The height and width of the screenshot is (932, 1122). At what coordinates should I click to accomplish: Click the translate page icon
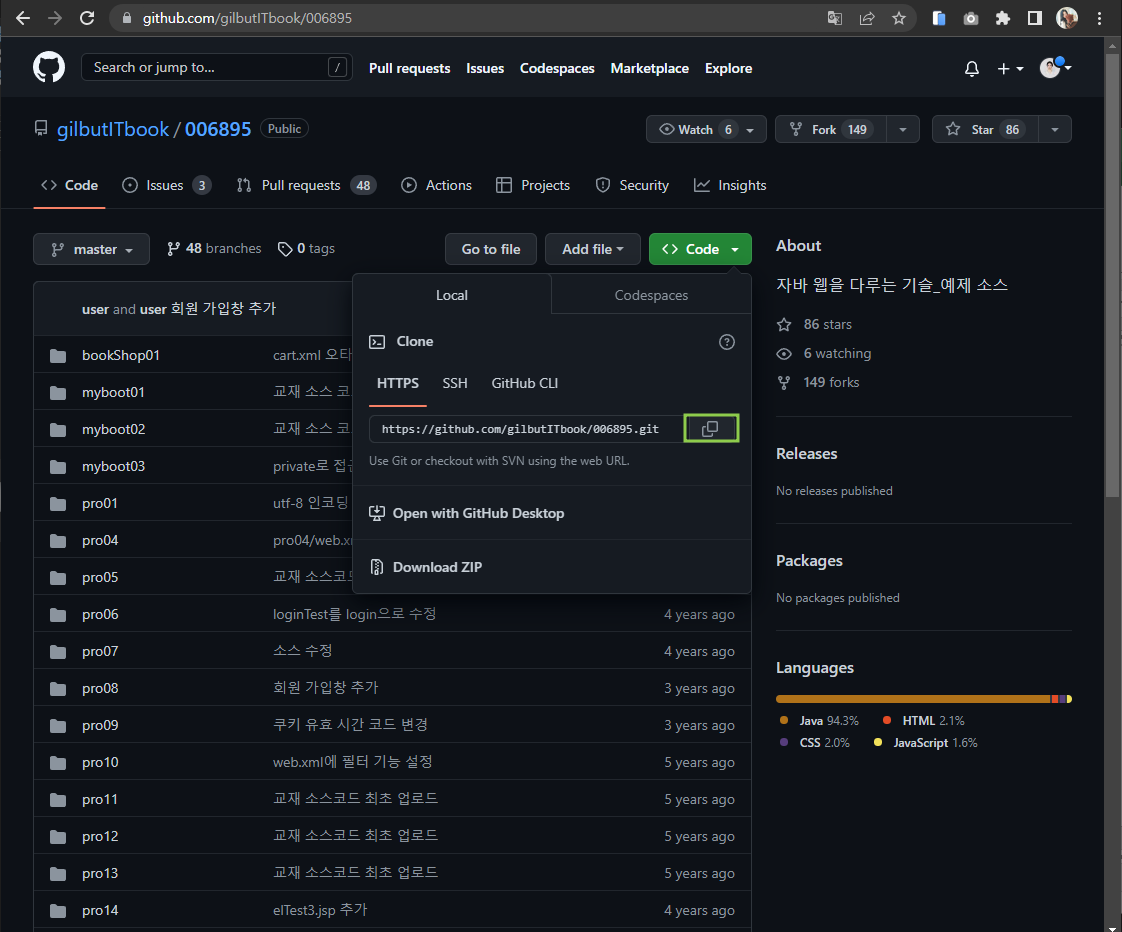coord(834,19)
